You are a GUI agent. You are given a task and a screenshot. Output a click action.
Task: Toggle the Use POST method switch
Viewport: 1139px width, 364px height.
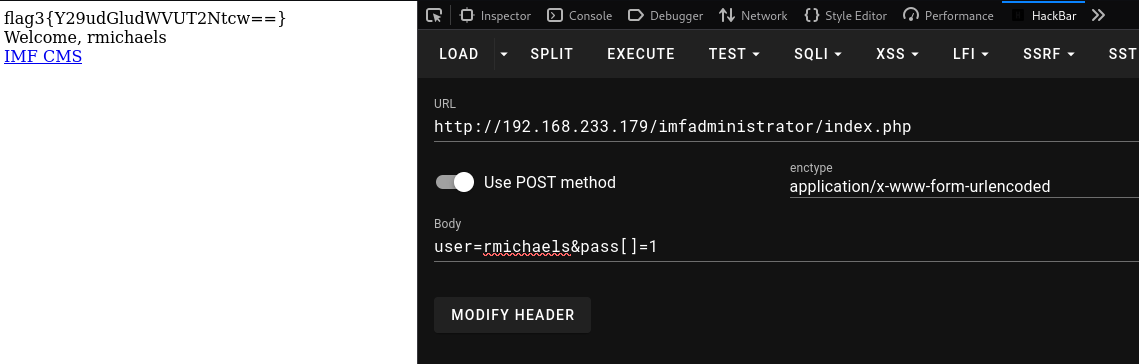tap(455, 182)
